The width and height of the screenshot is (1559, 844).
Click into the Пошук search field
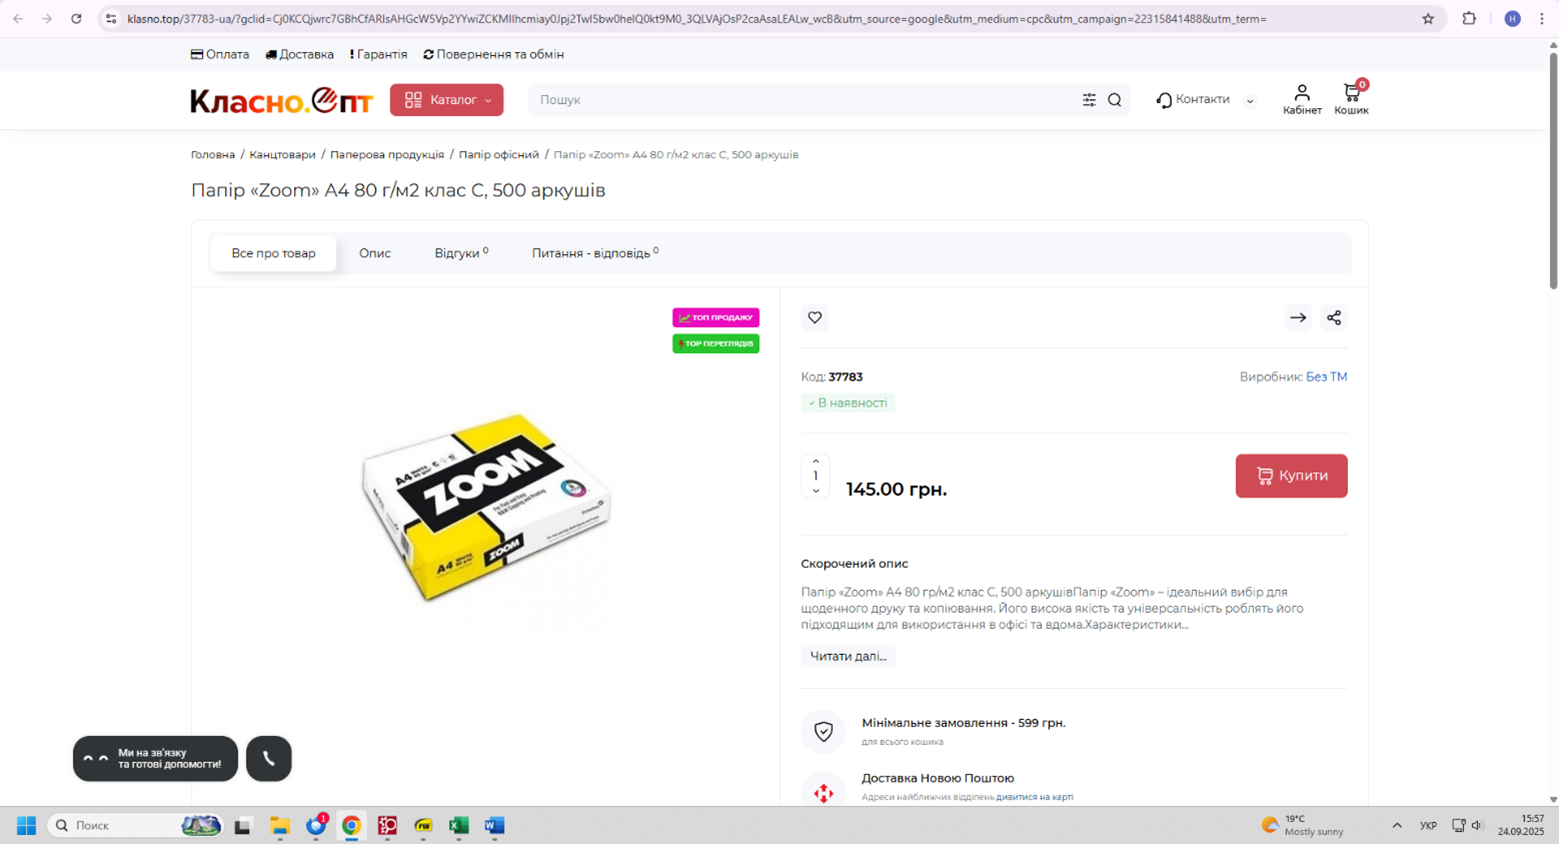[800, 100]
